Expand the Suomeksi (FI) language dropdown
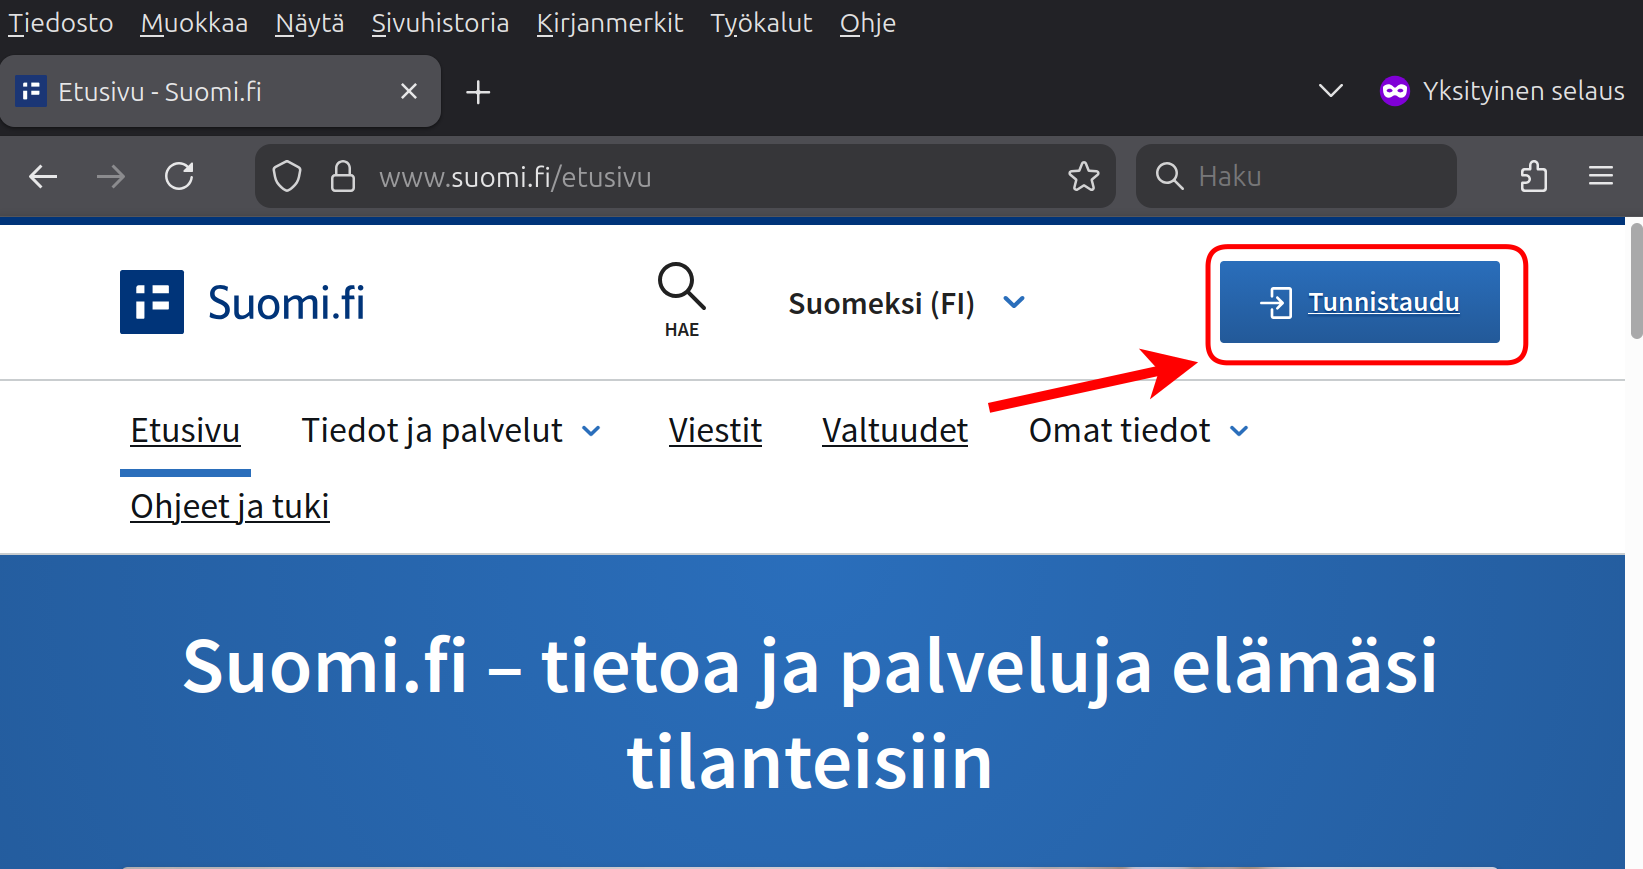The width and height of the screenshot is (1643, 869). tap(905, 303)
